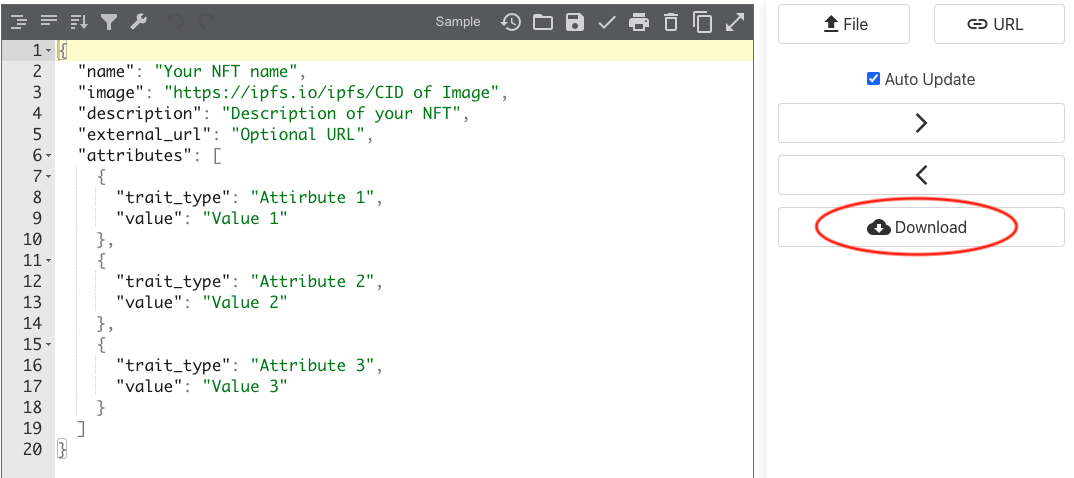The width and height of the screenshot is (1074, 478).
Task: Click the format/beautify JSON icon
Action: [18, 22]
